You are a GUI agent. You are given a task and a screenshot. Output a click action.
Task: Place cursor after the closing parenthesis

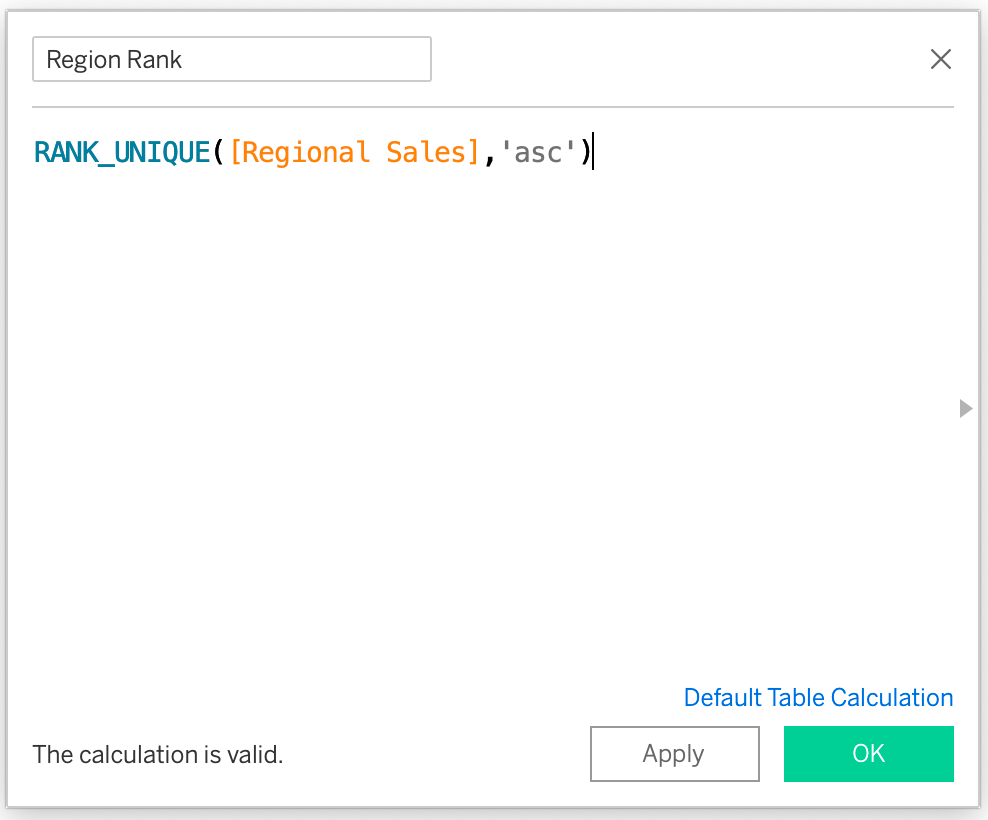592,153
